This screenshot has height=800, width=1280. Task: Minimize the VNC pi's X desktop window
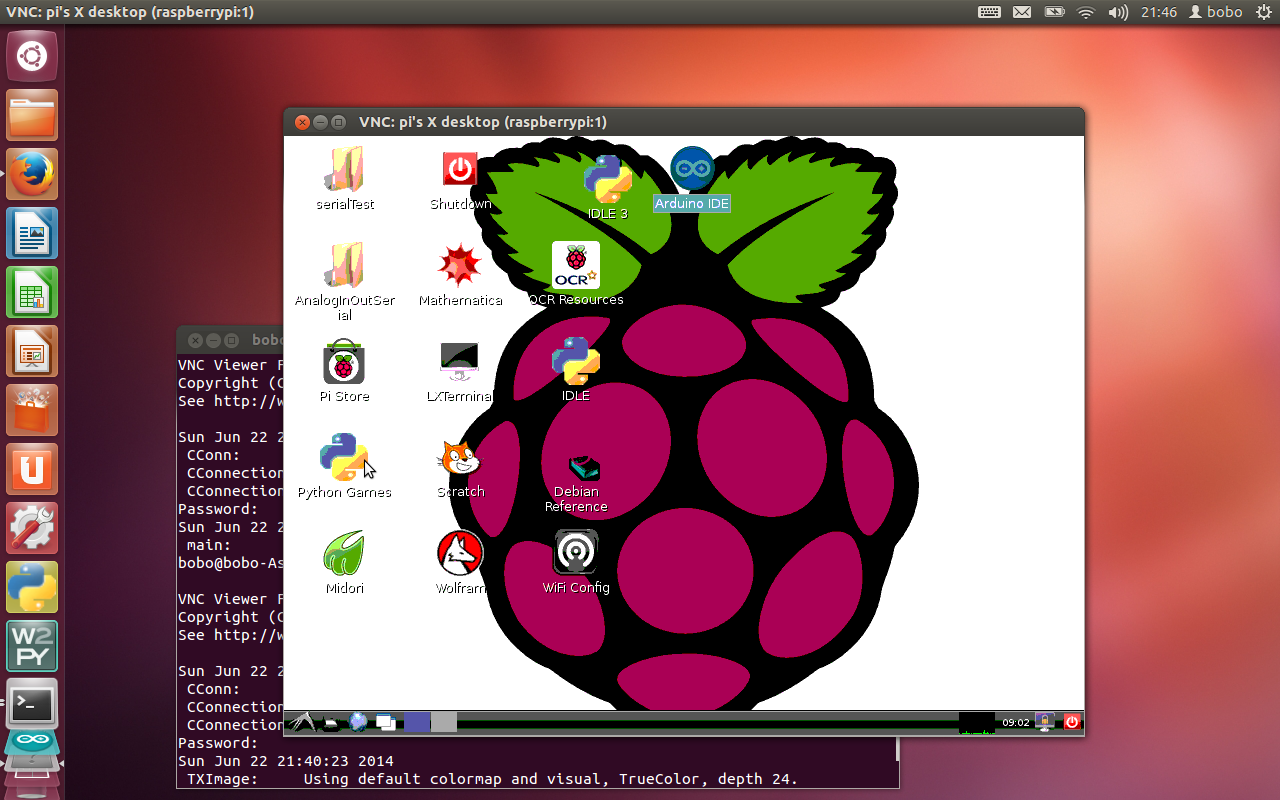pyautogui.click(x=320, y=122)
